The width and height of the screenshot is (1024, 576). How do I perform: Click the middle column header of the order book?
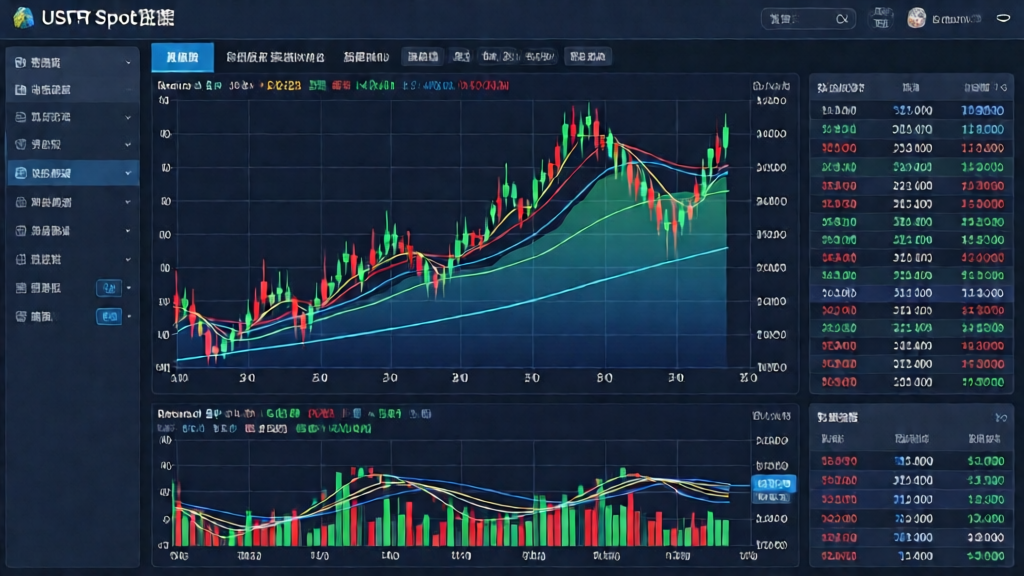pos(911,88)
